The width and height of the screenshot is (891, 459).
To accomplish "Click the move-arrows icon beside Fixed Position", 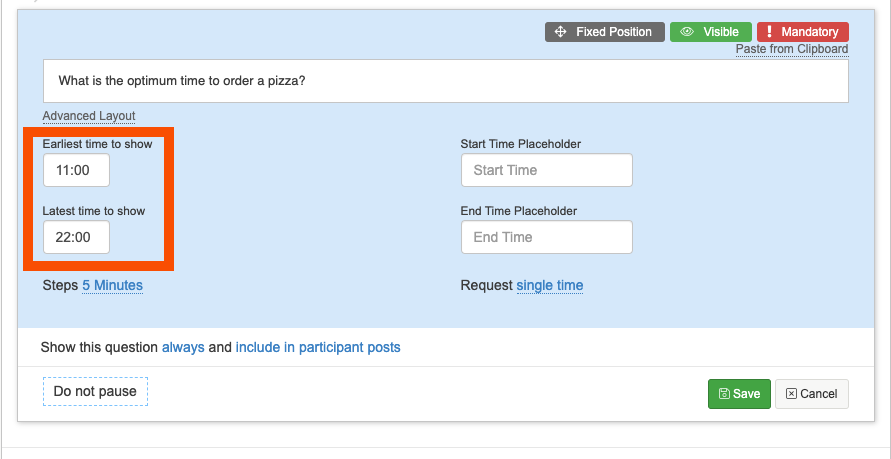I will pos(560,32).
